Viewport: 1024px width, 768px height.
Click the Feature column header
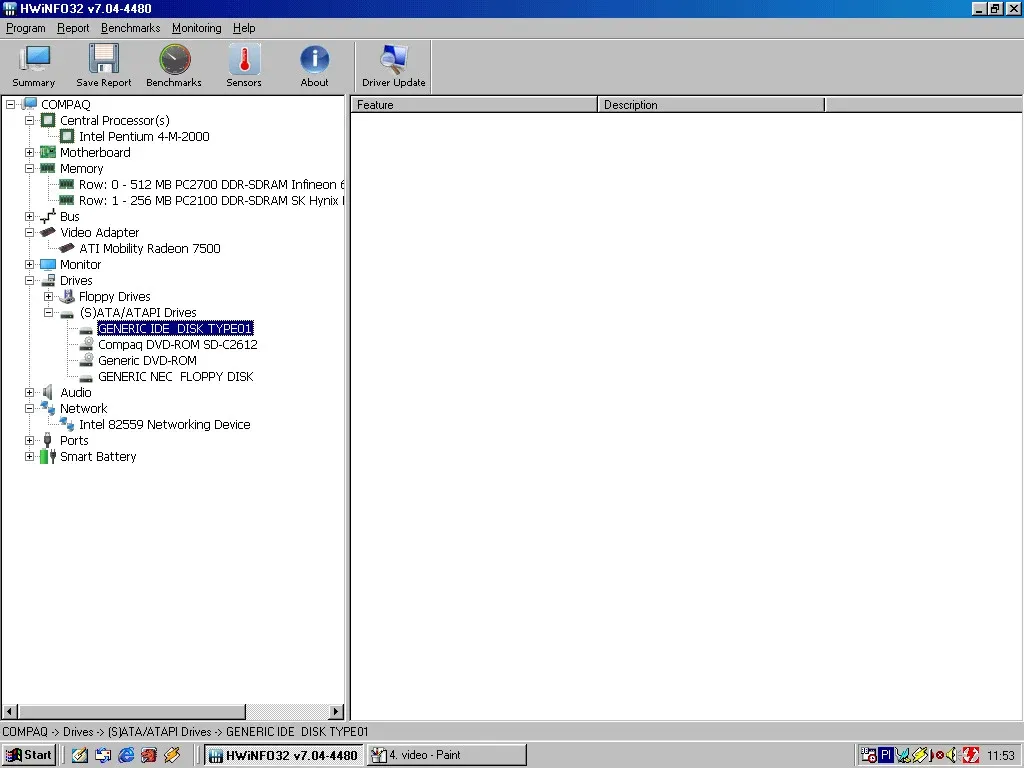coord(474,105)
